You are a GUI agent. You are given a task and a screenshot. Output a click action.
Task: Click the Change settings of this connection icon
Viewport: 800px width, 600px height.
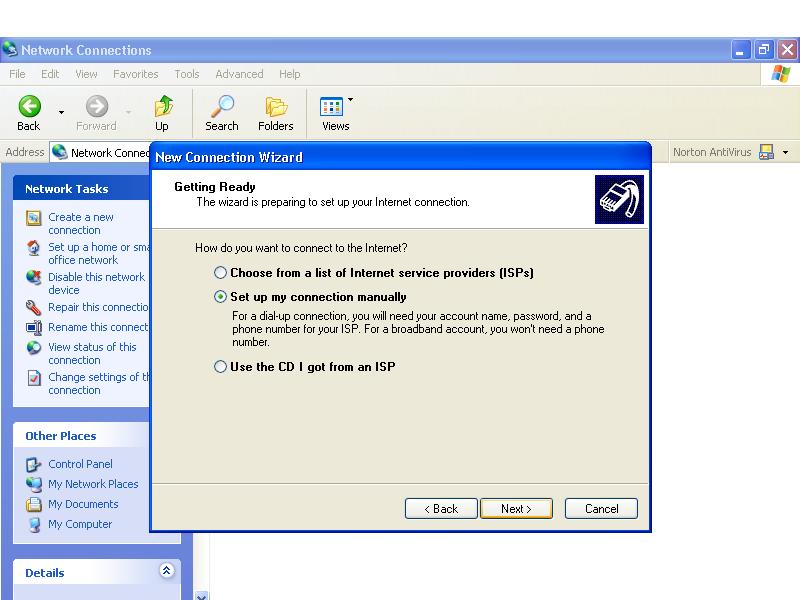click(x=34, y=378)
